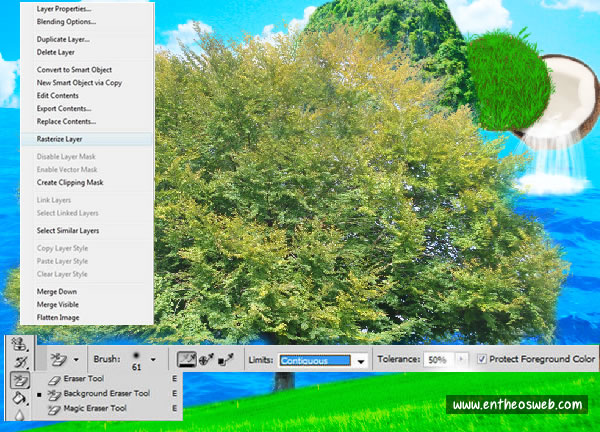The height and width of the screenshot is (432, 600).
Task: Select the Paint Bucket tool icon
Action: (x=17, y=397)
